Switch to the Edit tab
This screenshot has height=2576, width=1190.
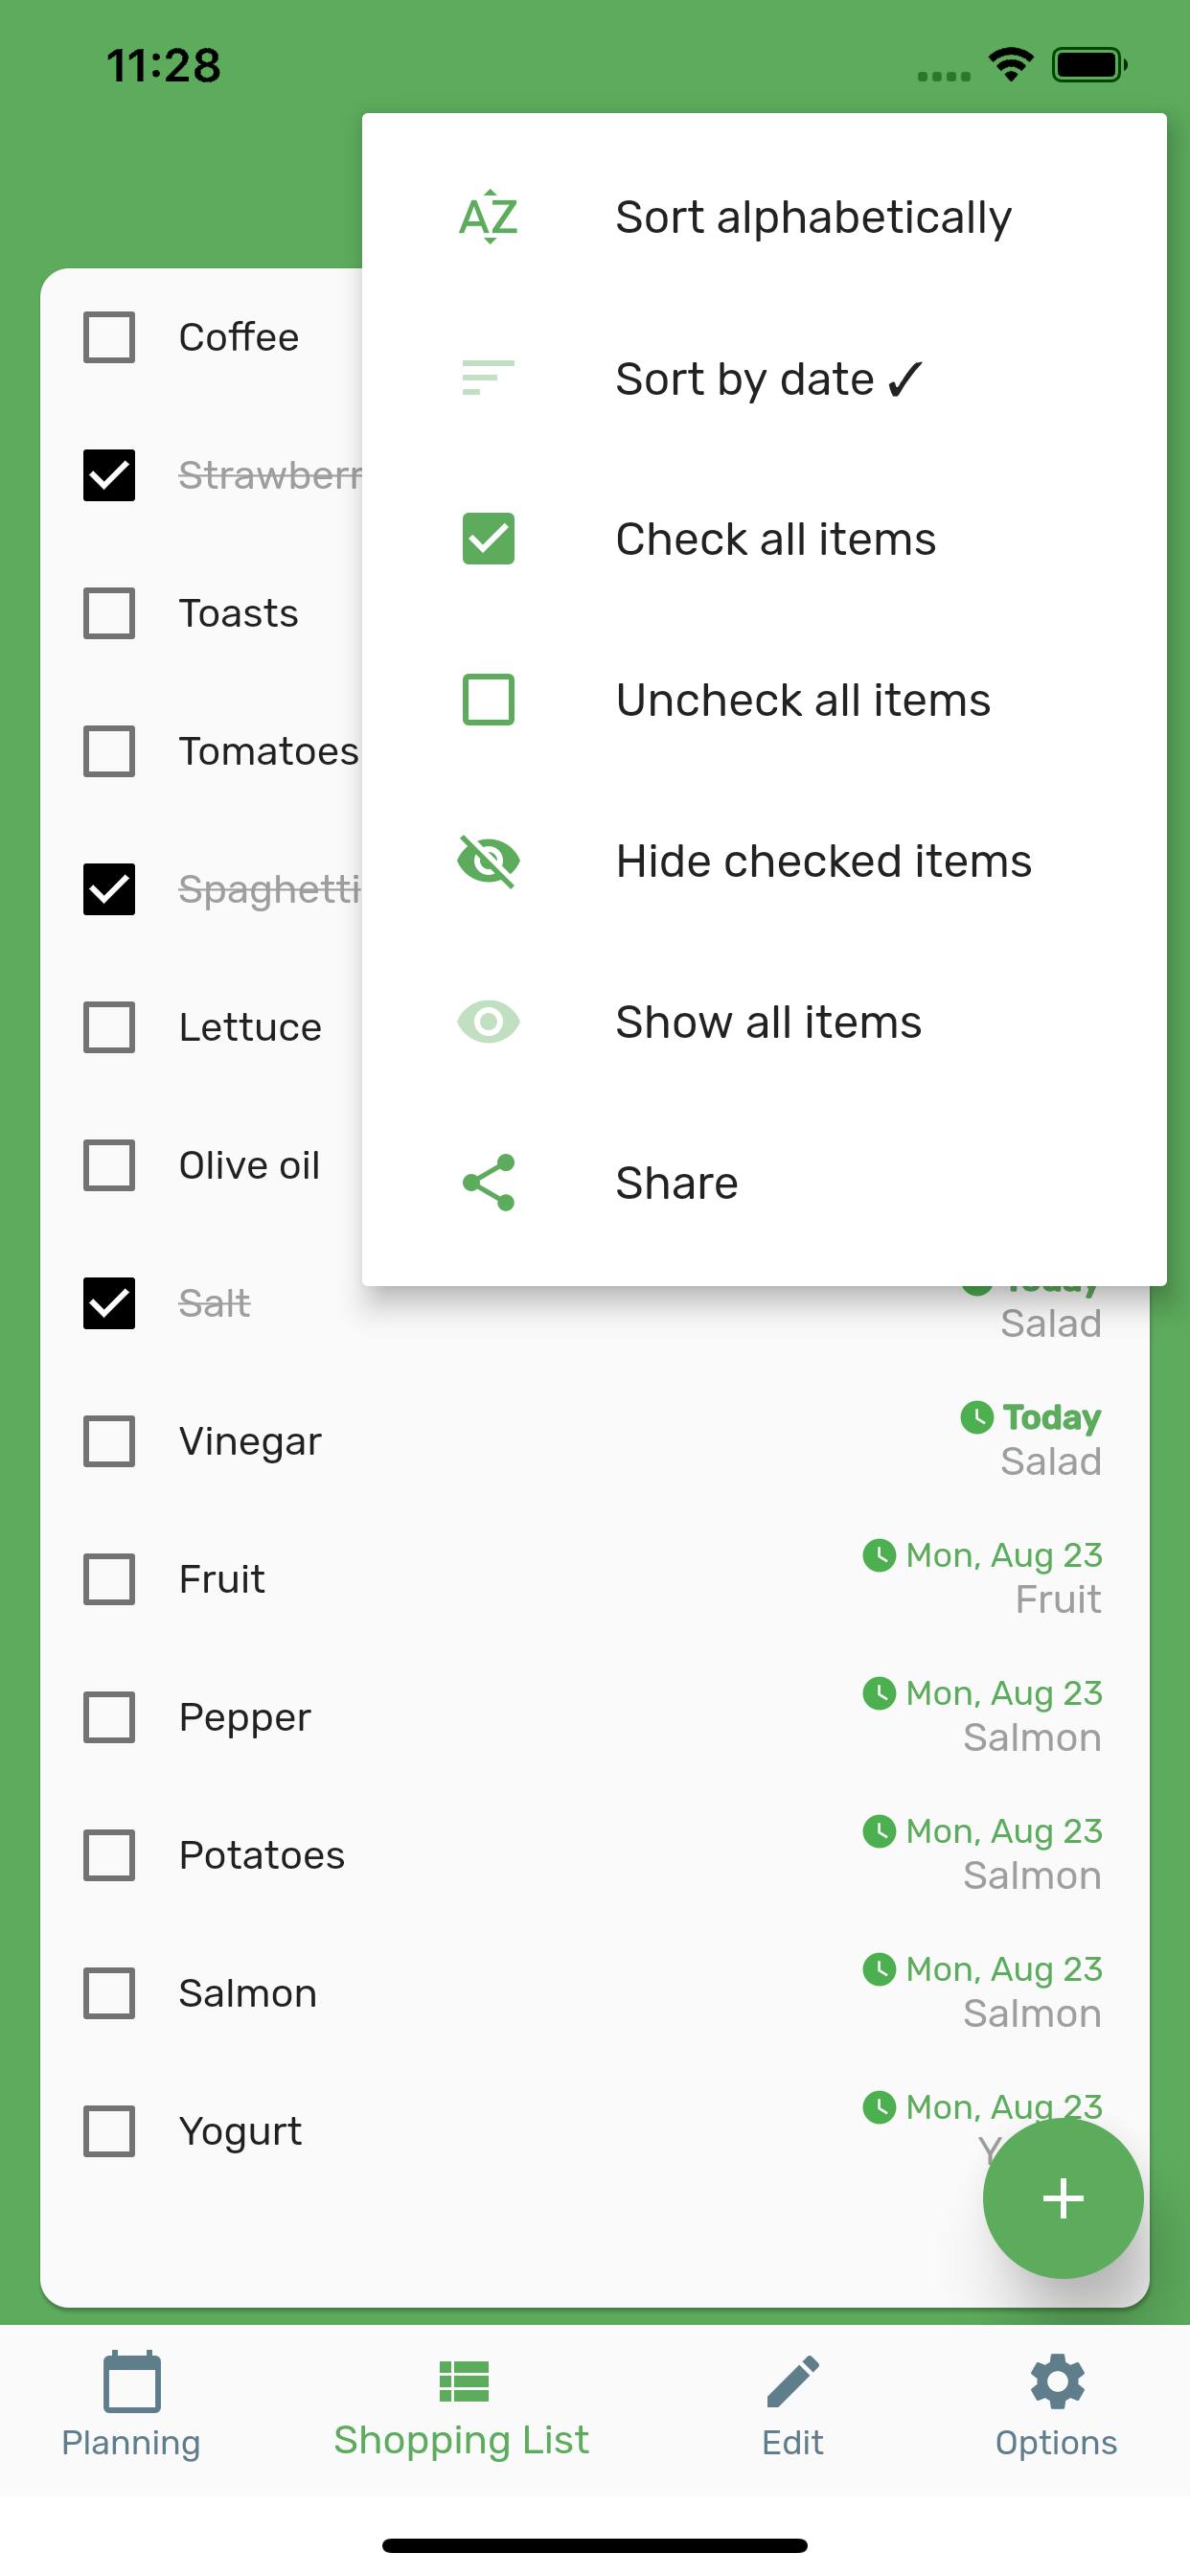(793, 2406)
